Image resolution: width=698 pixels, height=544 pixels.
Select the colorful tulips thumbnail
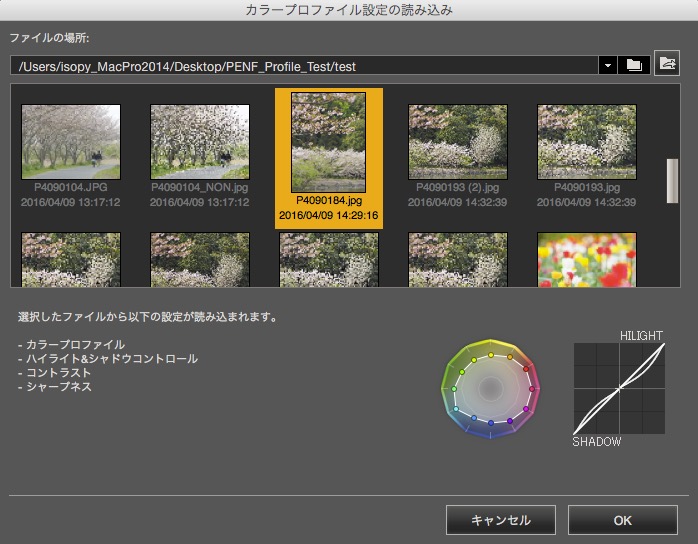[587, 260]
